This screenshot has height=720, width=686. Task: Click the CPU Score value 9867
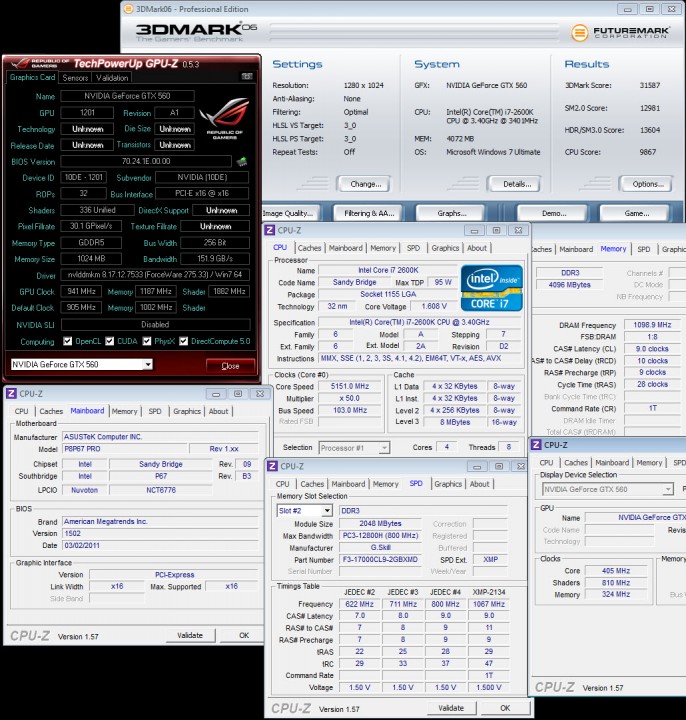click(647, 152)
